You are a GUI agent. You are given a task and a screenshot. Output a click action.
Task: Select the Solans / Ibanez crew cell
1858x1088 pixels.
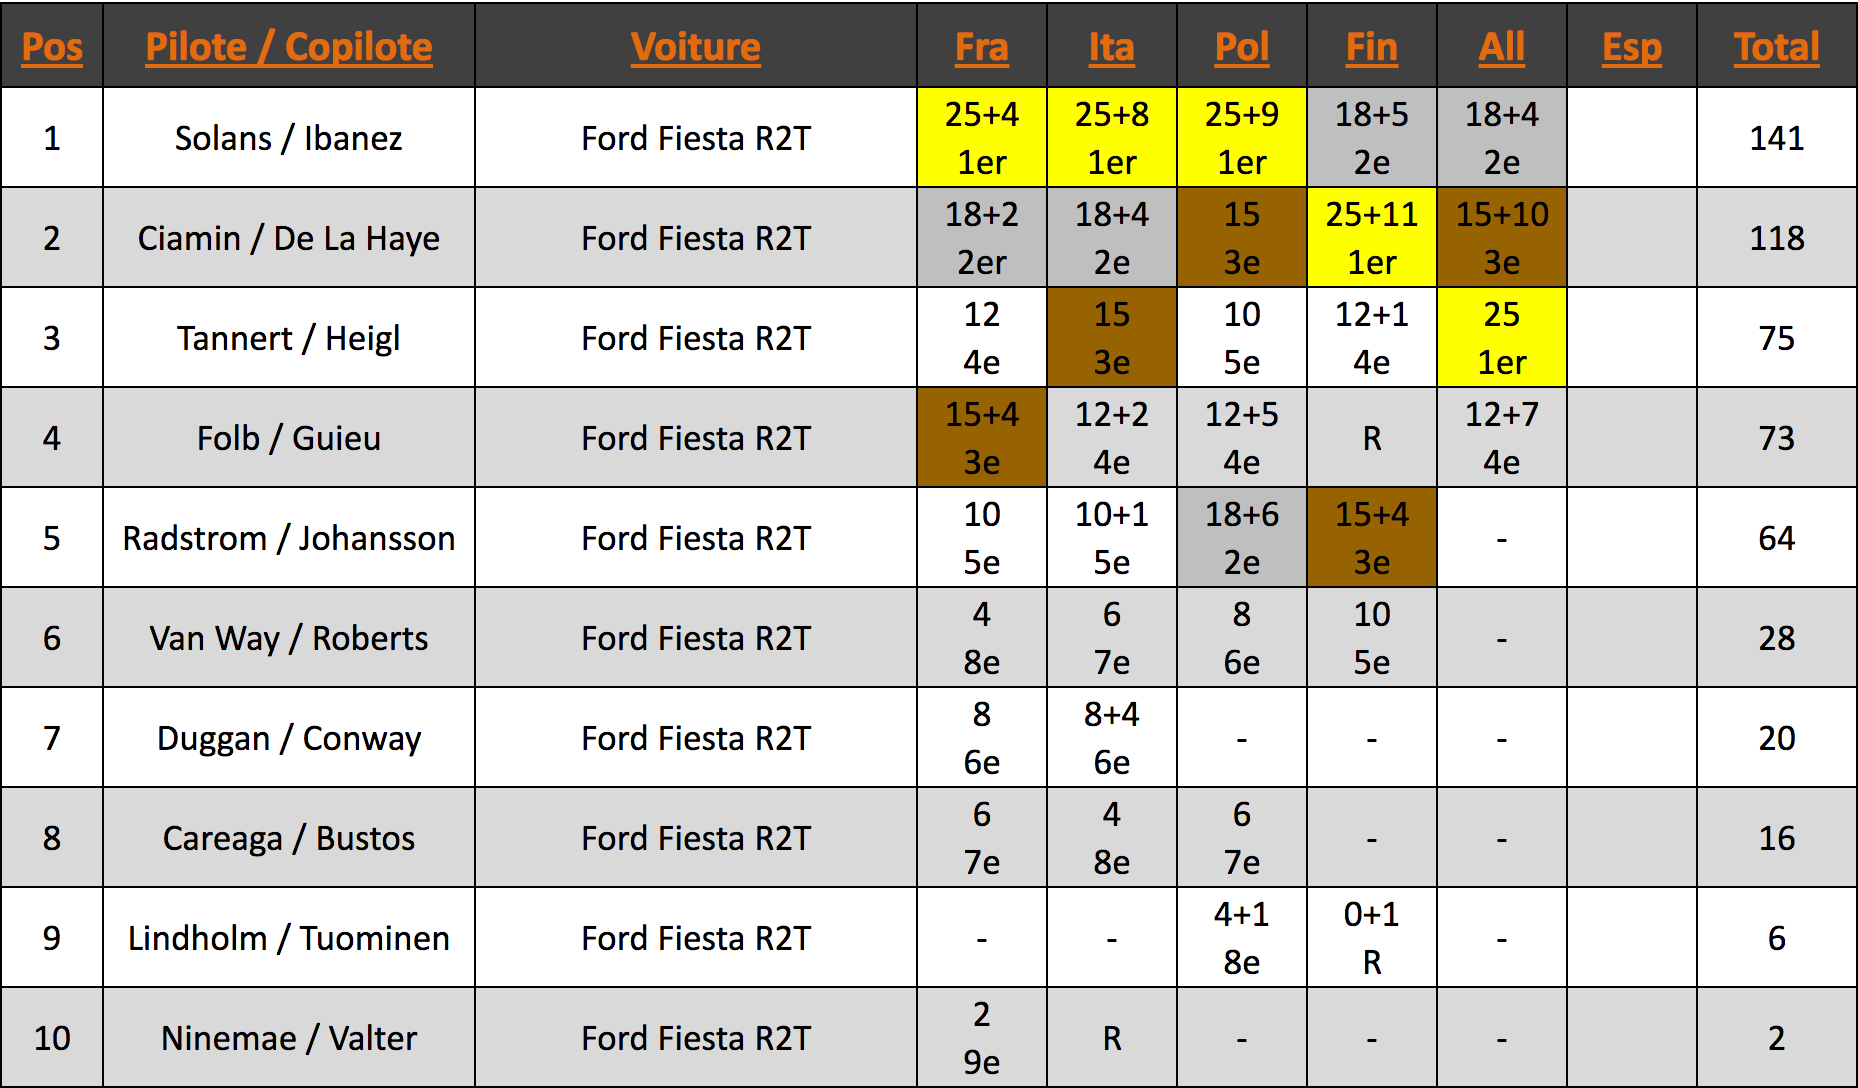(x=289, y=138)
